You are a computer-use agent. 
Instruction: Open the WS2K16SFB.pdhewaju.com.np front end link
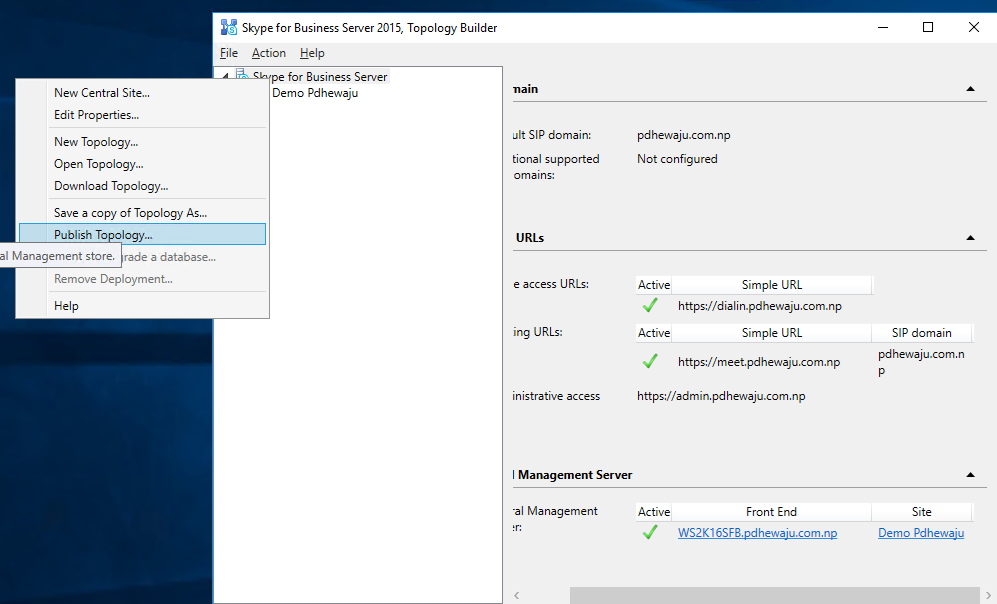(x=757, y=533)
